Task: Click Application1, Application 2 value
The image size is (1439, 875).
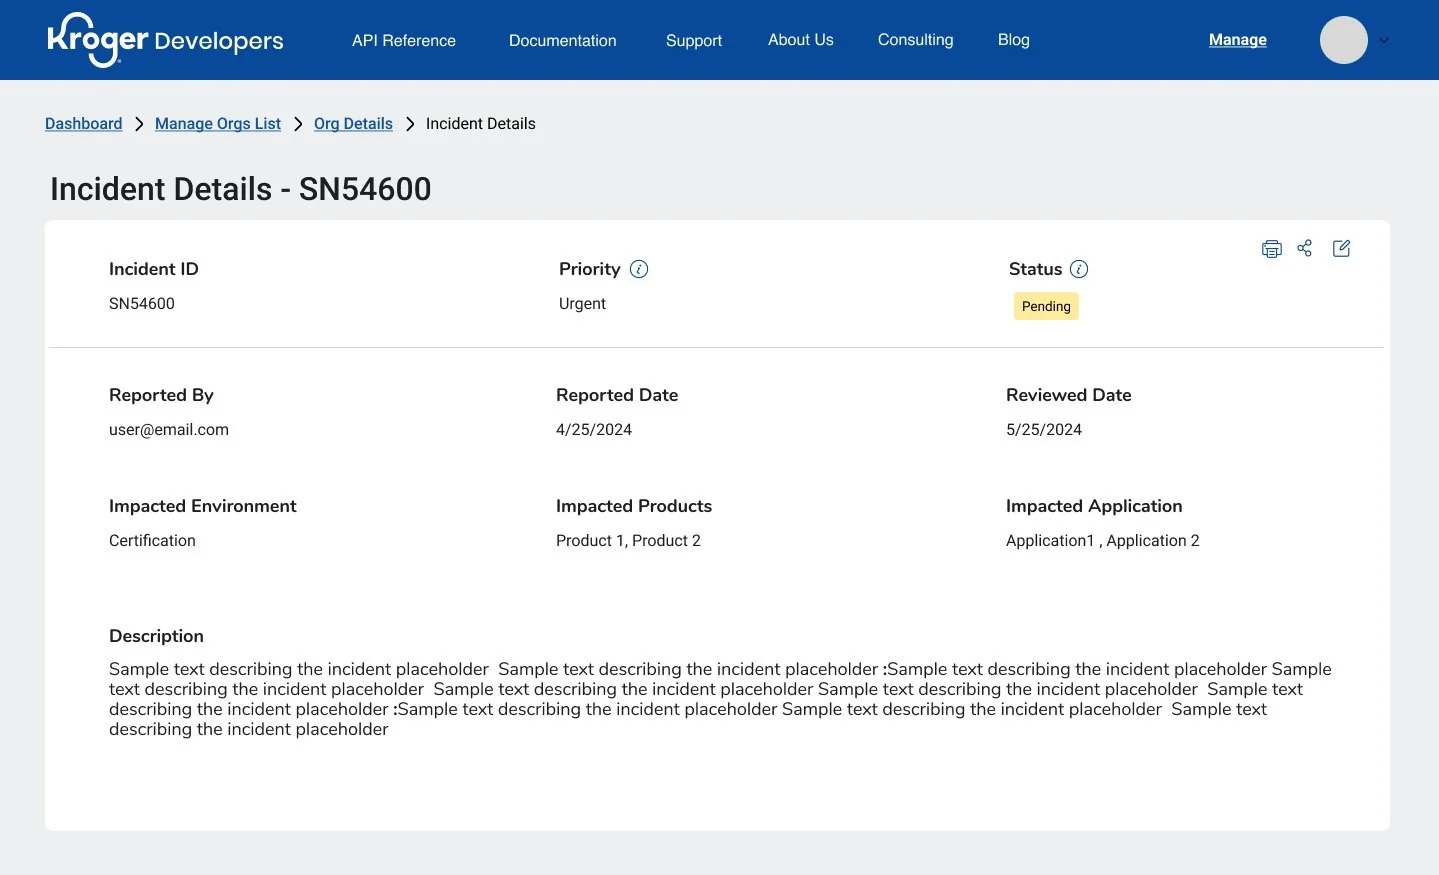Action: [1103, 541]
